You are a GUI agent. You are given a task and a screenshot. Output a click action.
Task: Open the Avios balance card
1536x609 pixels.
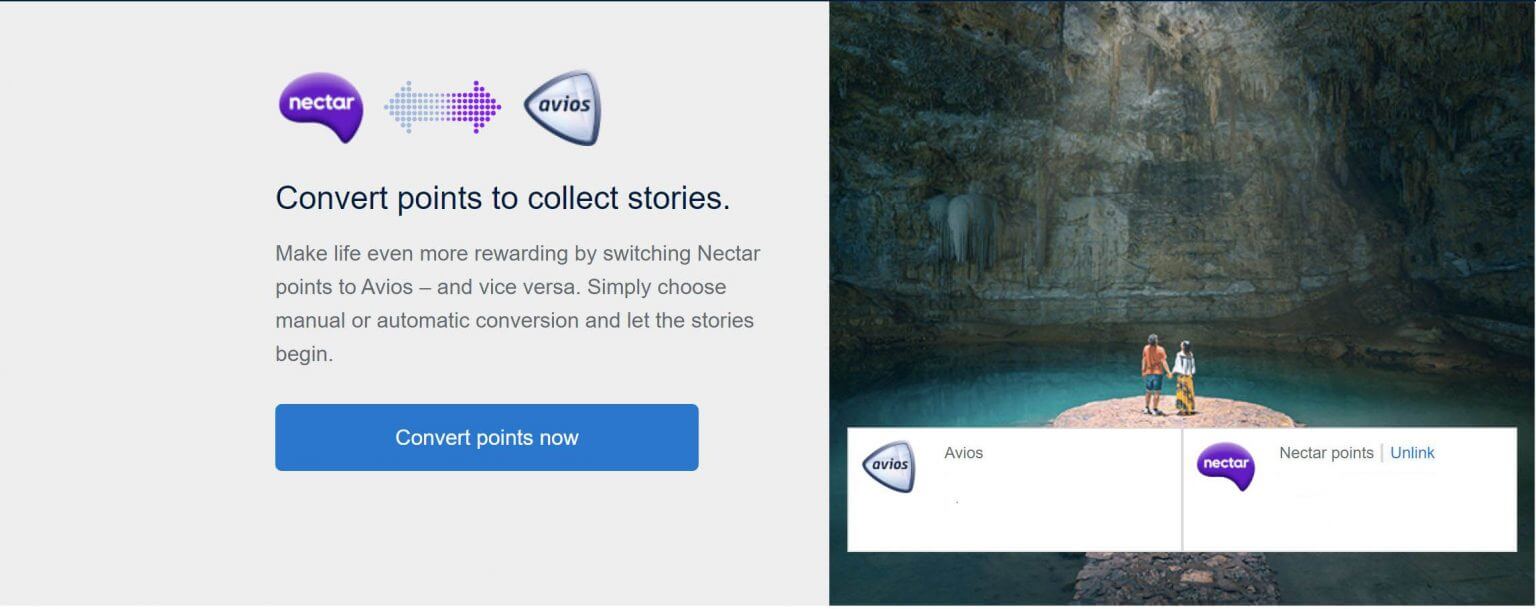1010,488
